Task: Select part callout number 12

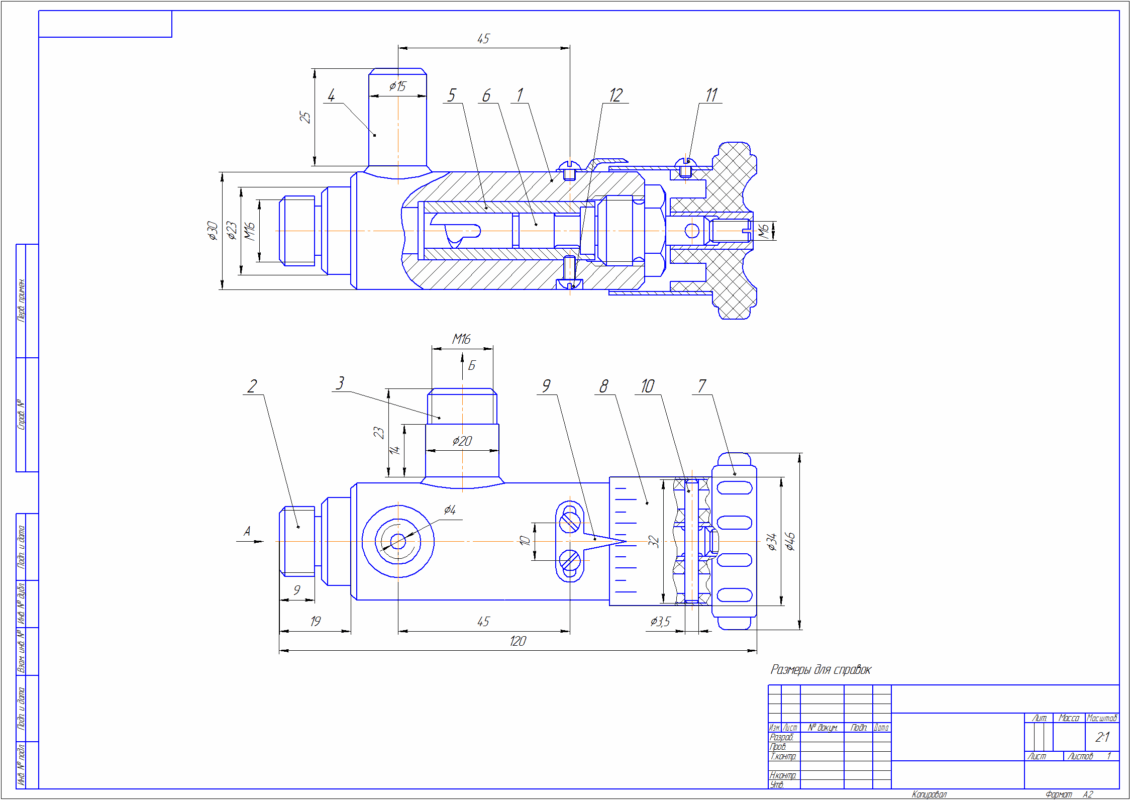Action: [615, 95]
